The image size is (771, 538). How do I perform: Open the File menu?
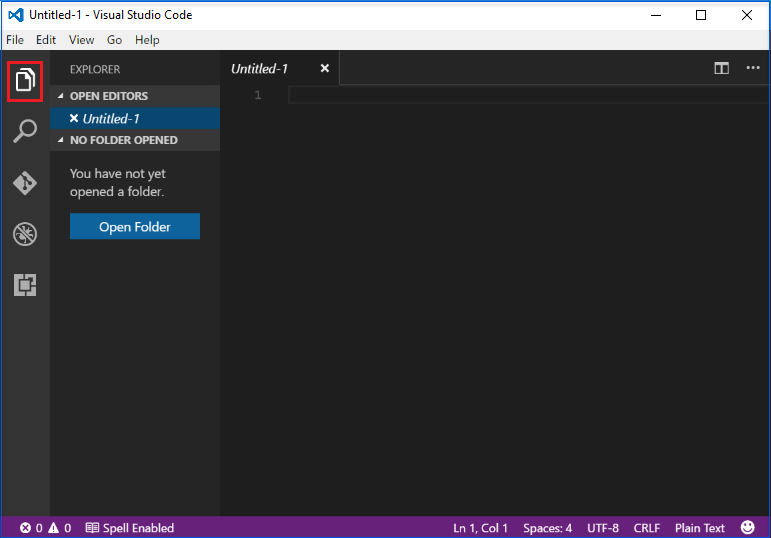pos(15,40)
